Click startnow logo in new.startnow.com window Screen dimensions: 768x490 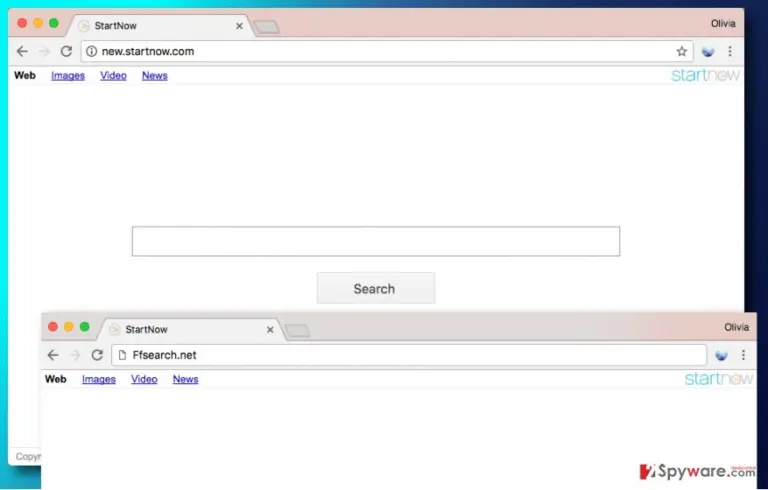coord(705,75)
